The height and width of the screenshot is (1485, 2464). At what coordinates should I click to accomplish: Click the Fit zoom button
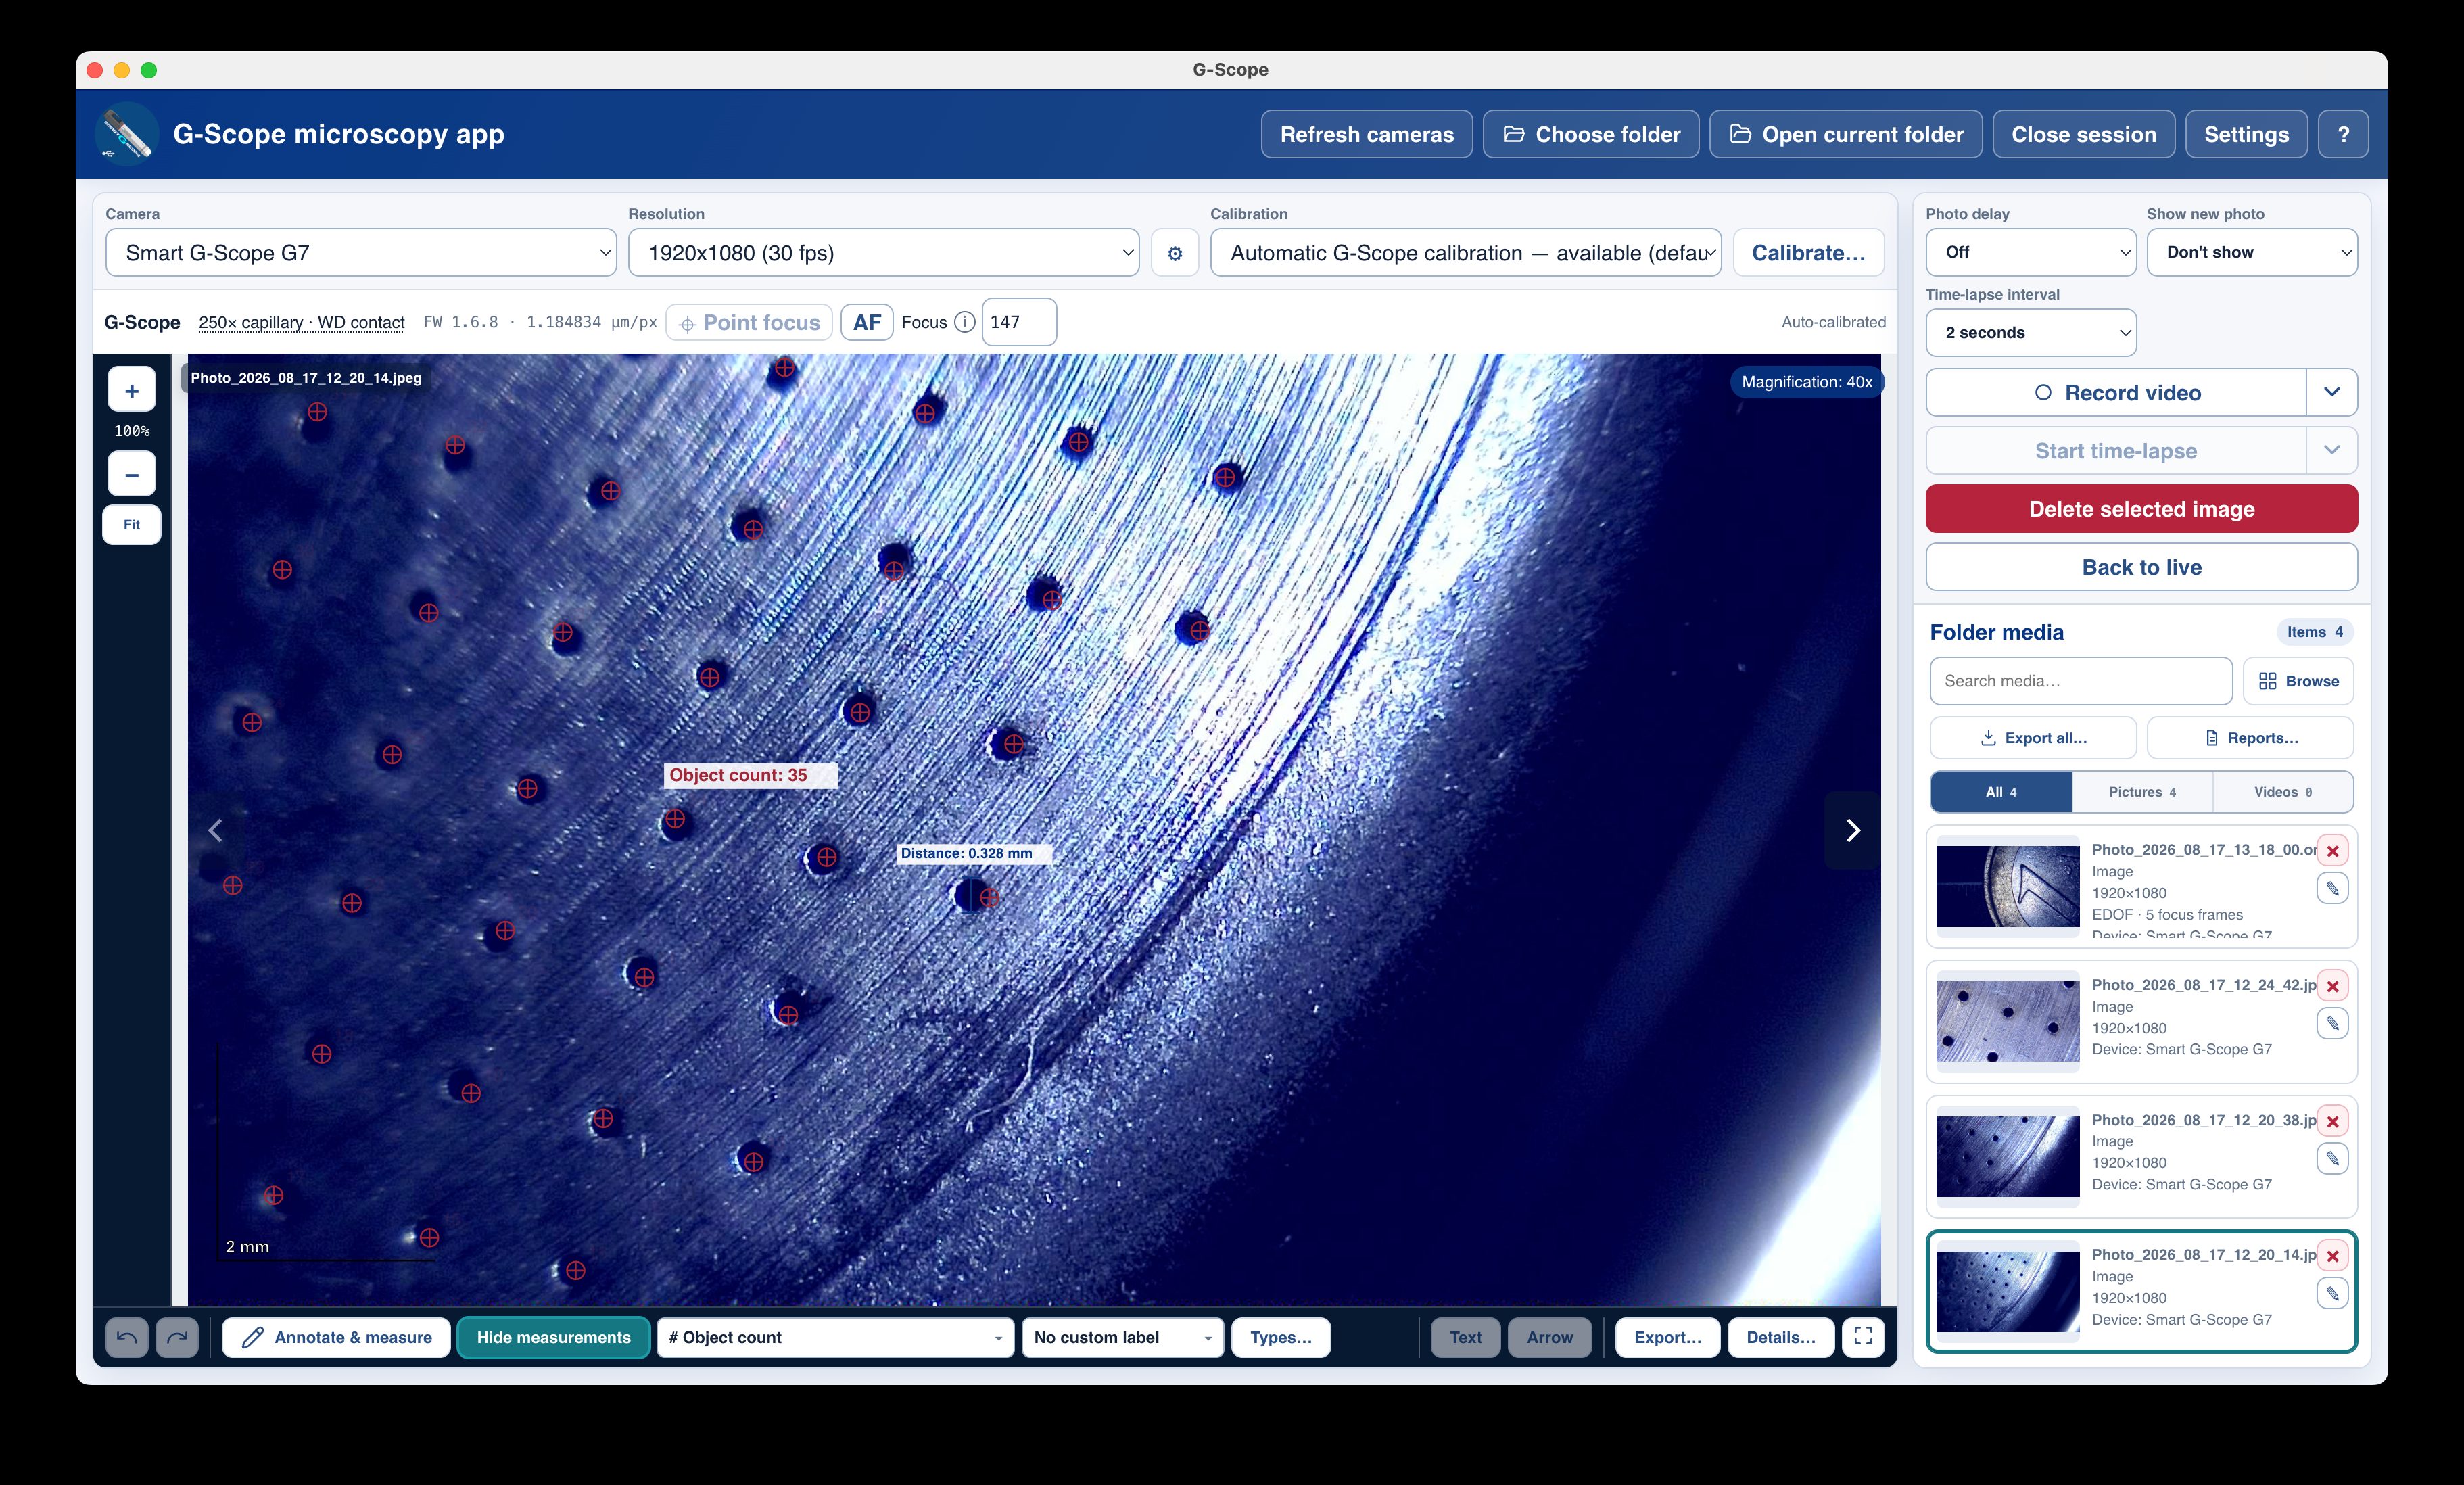click(132, 525)
